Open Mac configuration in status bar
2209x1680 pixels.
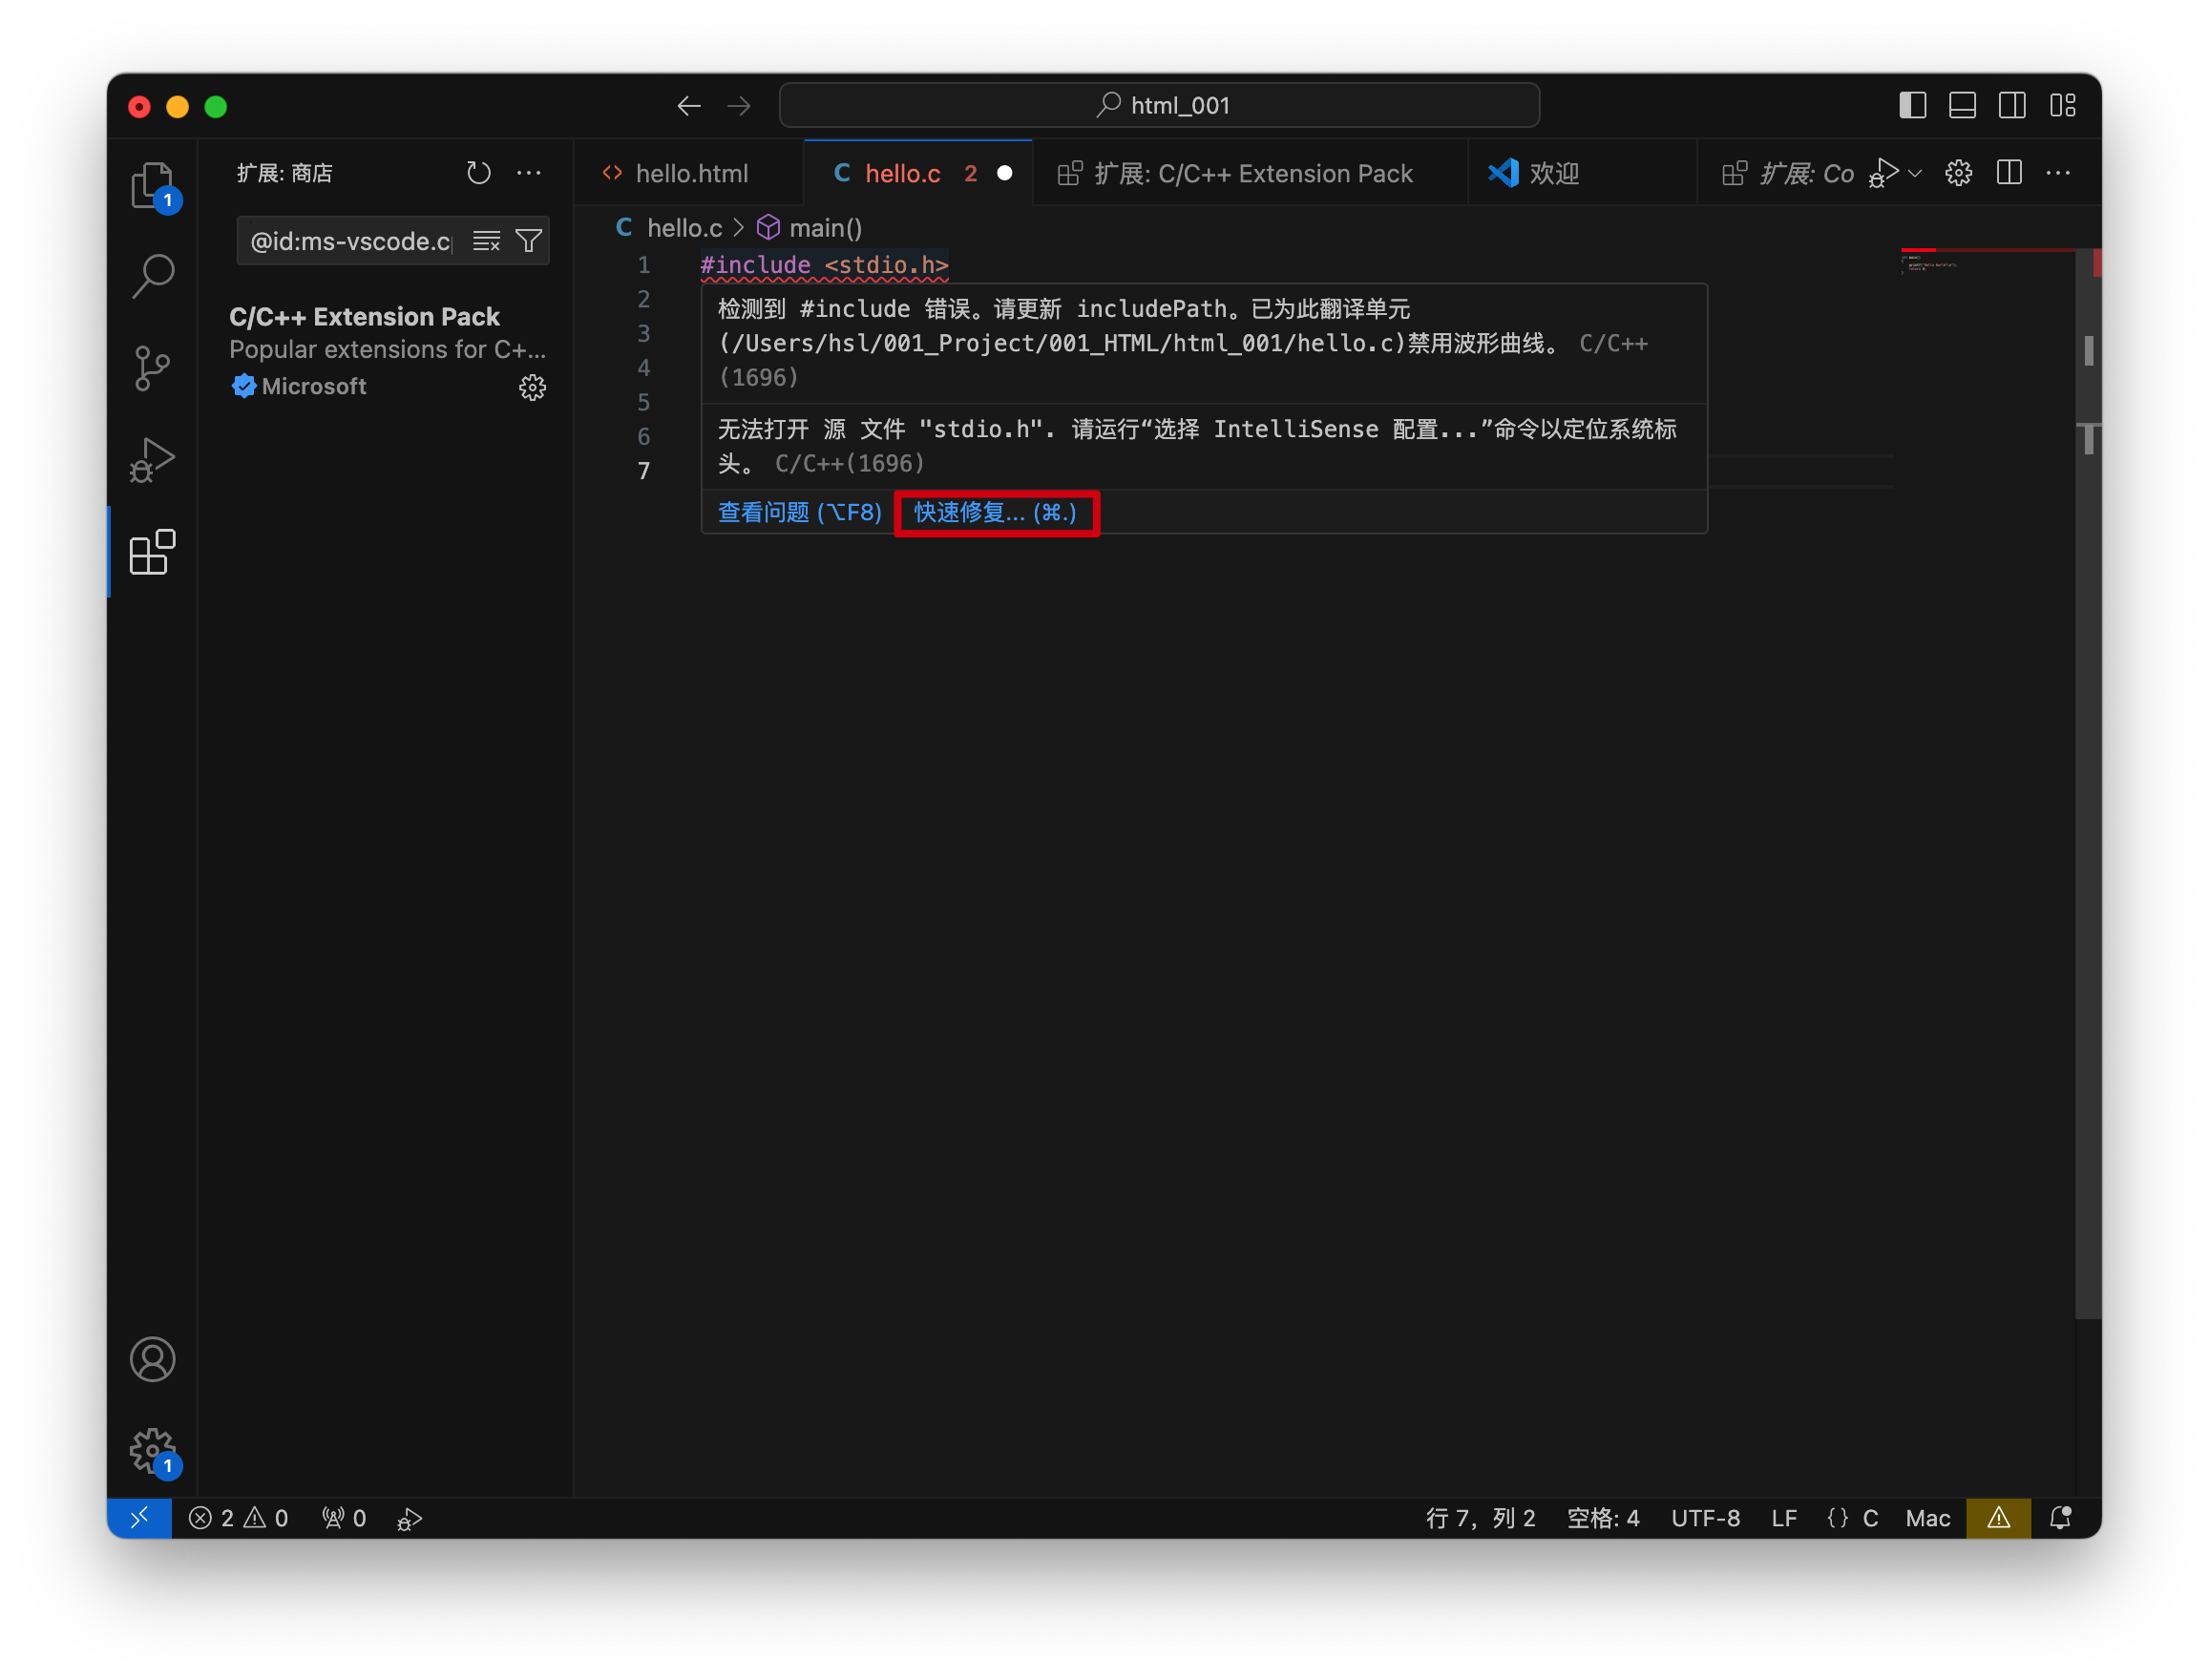pos(1927,1517)
